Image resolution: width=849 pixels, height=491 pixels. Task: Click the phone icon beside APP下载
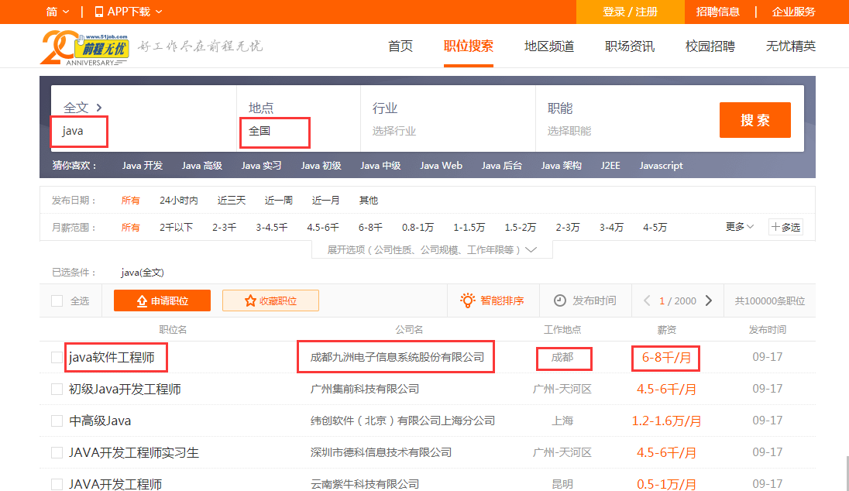click(99, 11)
